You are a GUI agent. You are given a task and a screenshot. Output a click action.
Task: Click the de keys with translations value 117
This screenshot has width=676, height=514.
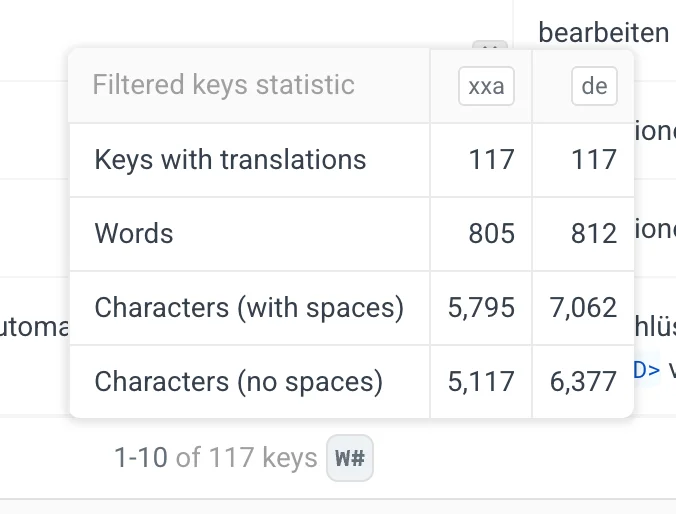pyautogui.click(x=595, y=159)
